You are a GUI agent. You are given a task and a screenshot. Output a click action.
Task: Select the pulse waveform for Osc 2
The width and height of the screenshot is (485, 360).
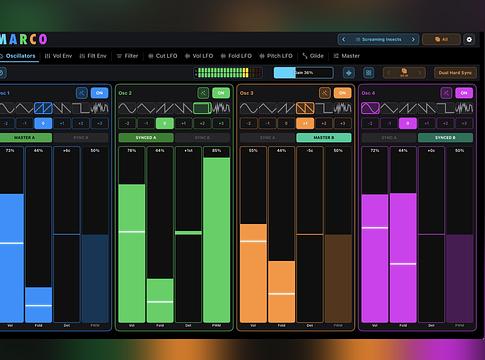pyautogui.click(x=202, y=108)
